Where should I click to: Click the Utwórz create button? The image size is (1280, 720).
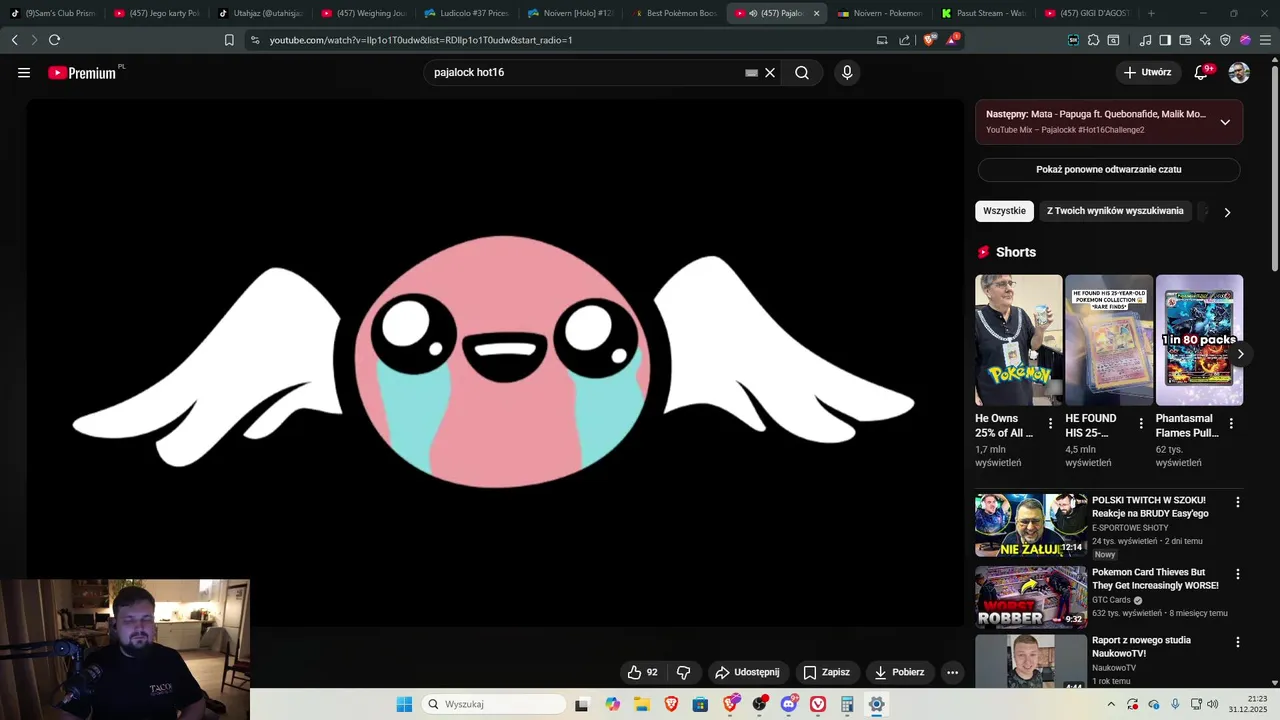pos(1147,72)
